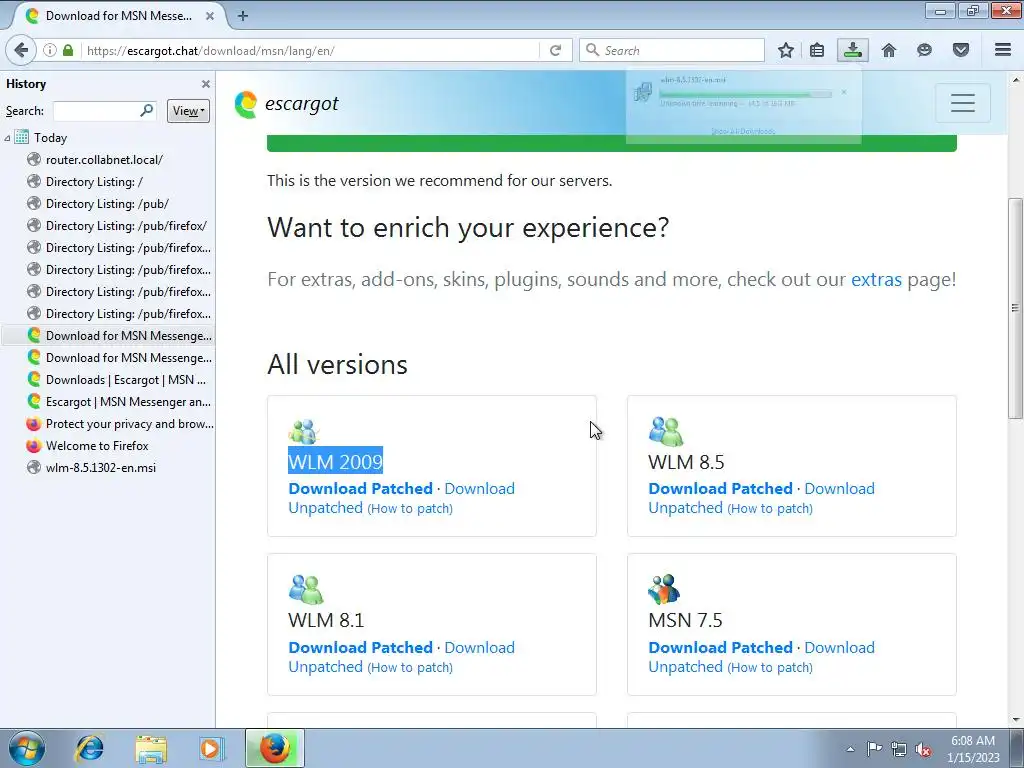This screenshot has width=1024, height=768.
Task: Click the Firefox back arrow button
Action: (21, 50)
